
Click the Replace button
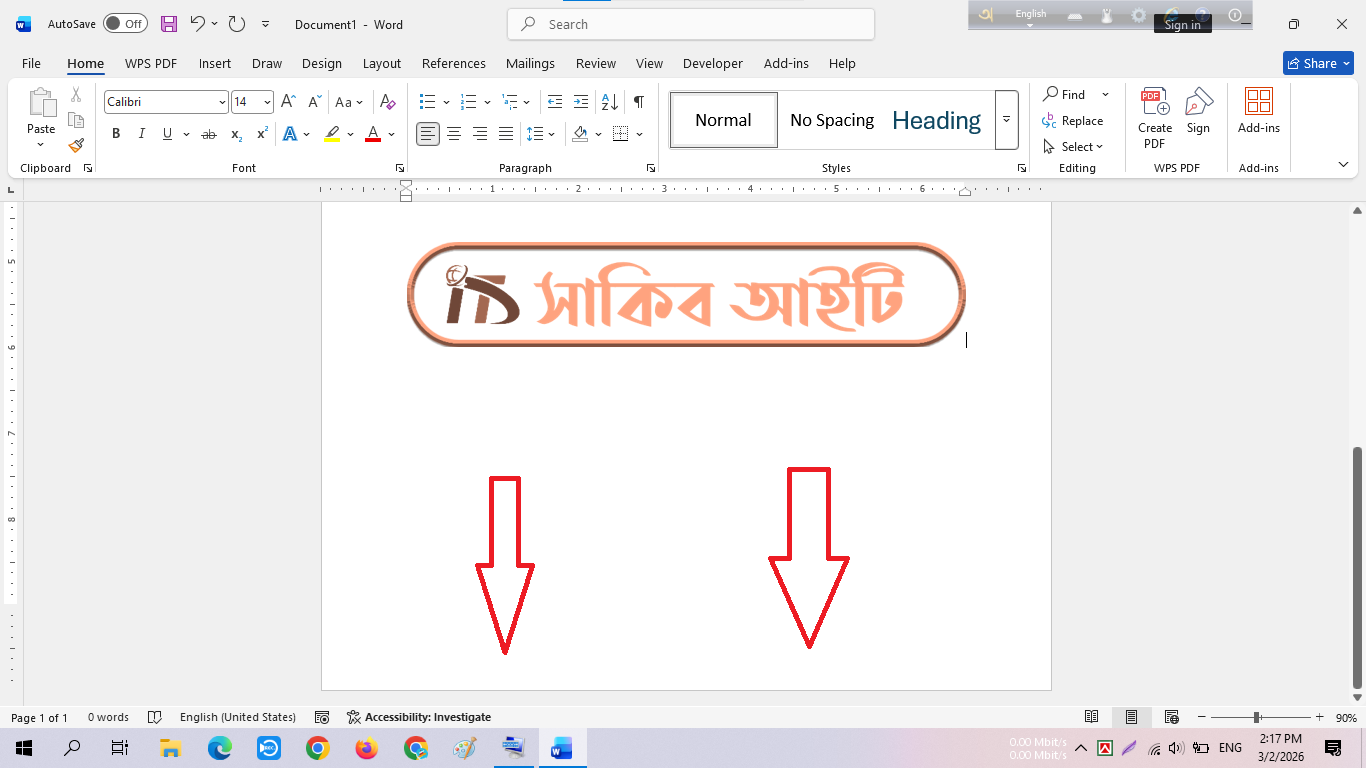[1073, 121]
